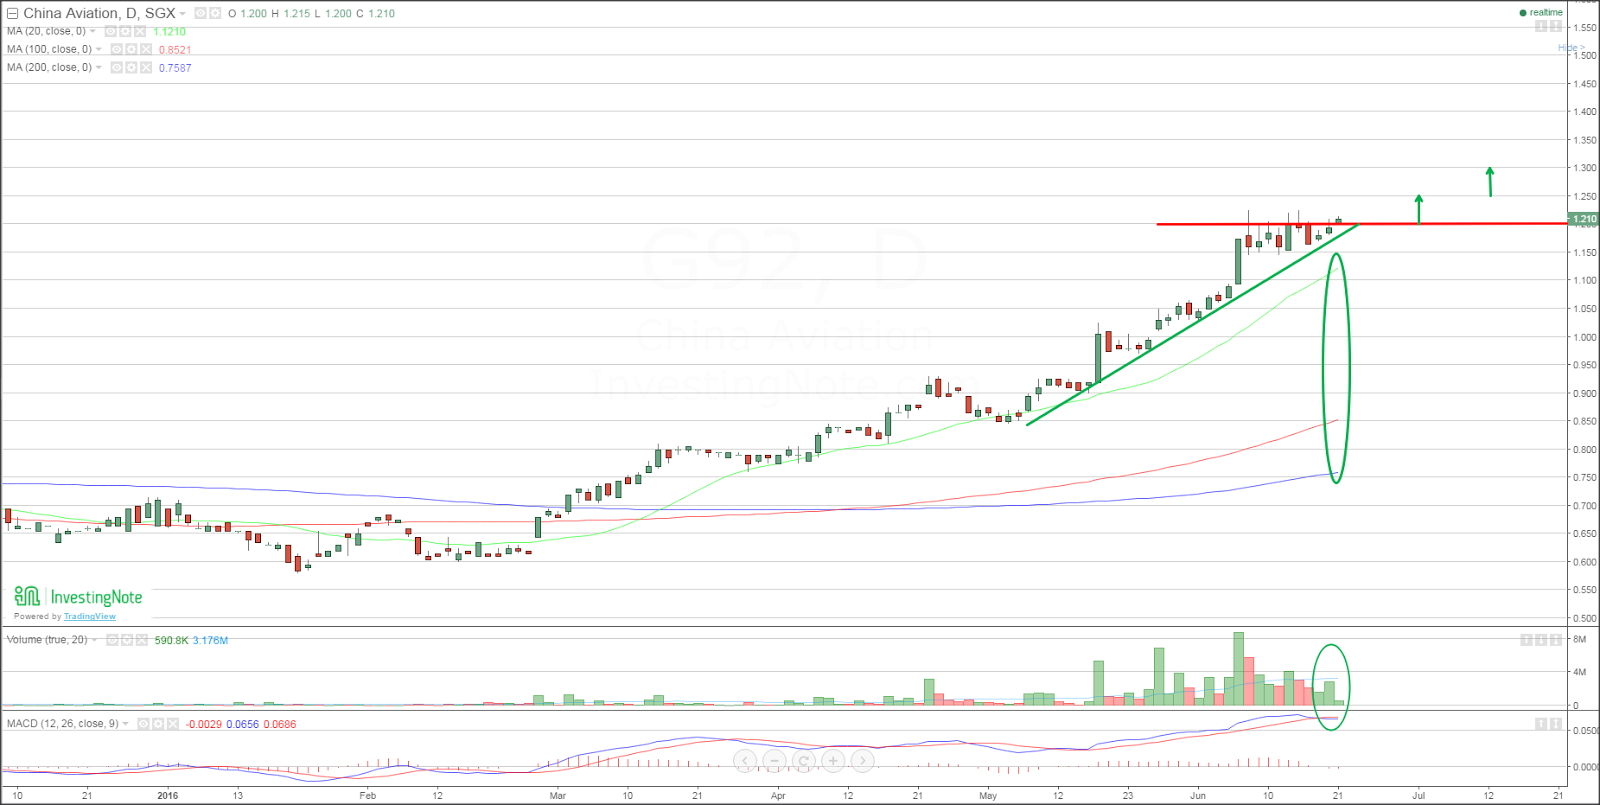Screen dimensions: 1600x805
Task: Click the Mar label on the time axis
Action: pyautogui.click(x=558, y=796)
